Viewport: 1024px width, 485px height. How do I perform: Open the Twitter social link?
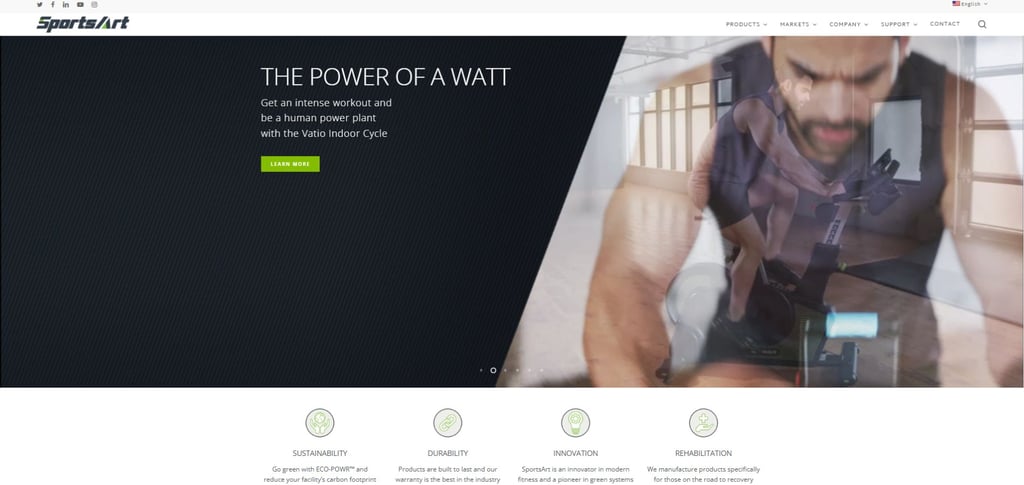point(39,5)
